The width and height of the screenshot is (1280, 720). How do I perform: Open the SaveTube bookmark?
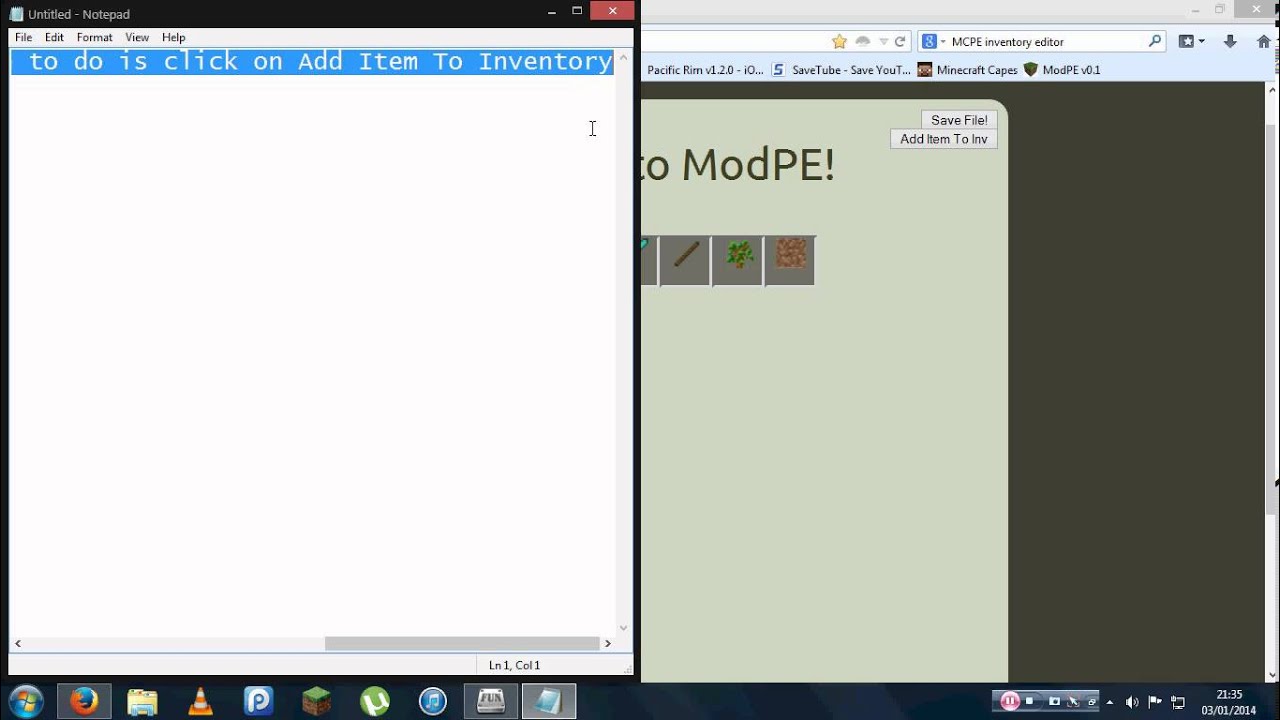pyautogui.click(x=841, y=70)
